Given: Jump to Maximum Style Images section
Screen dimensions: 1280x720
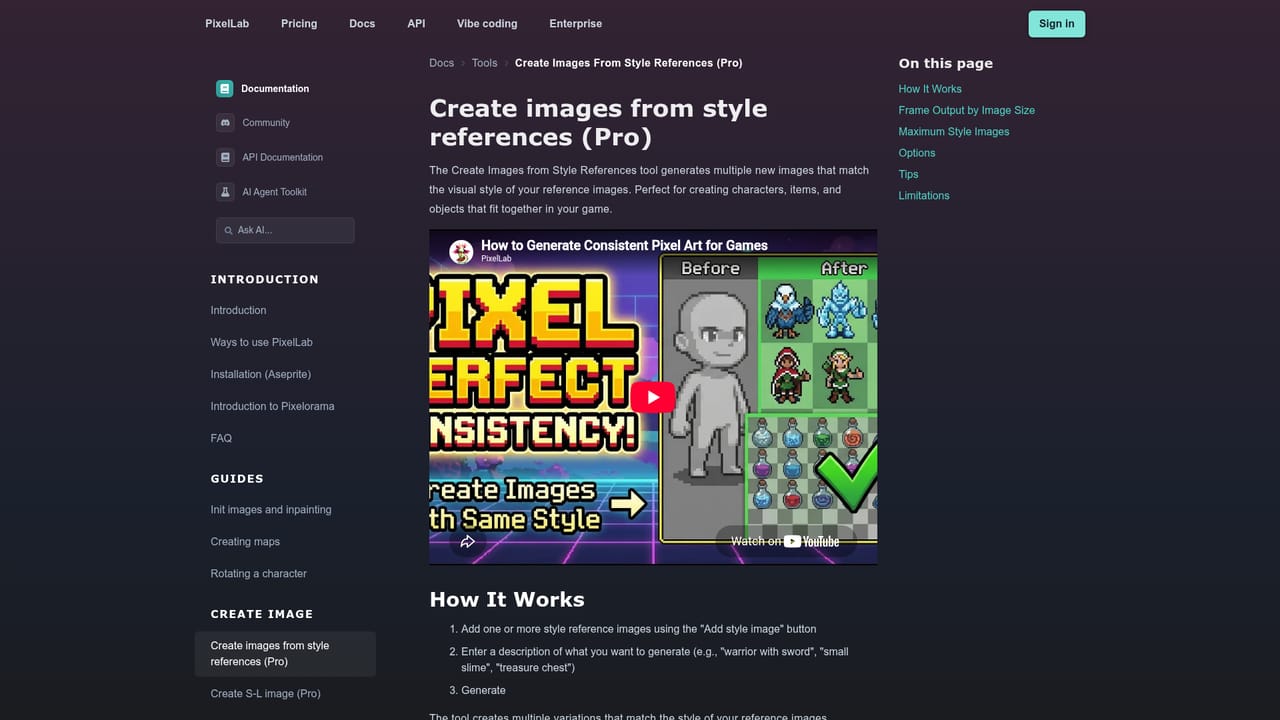Looking at the screenshot, I should point(954,132).
